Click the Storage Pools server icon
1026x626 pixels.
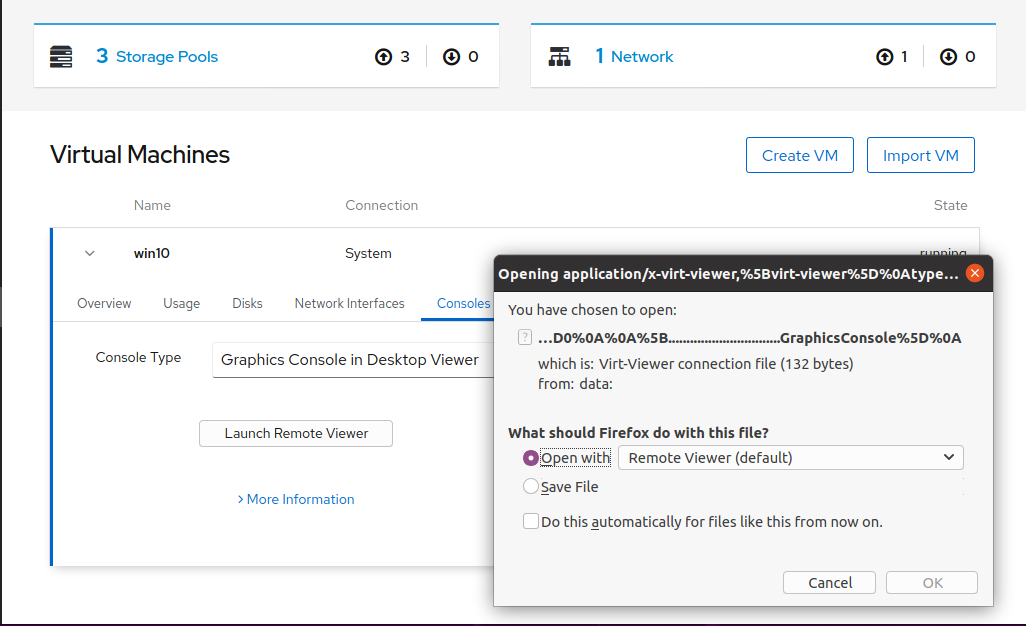click(61, 57)
